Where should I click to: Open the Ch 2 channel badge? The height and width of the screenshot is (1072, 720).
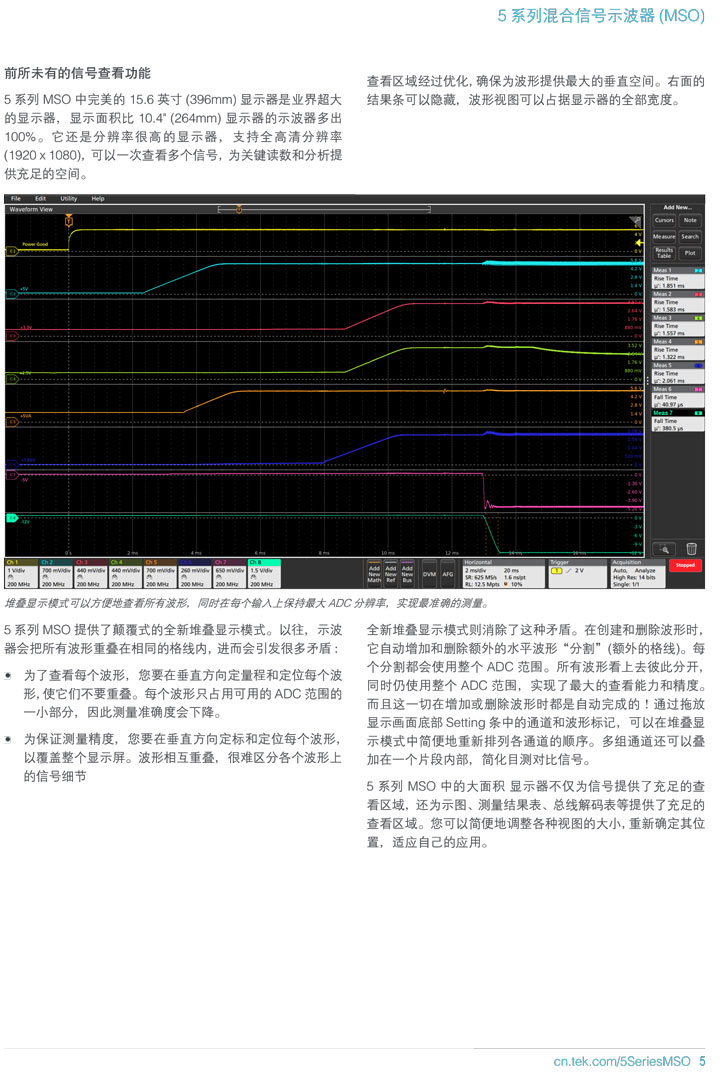tap(56, 574)
